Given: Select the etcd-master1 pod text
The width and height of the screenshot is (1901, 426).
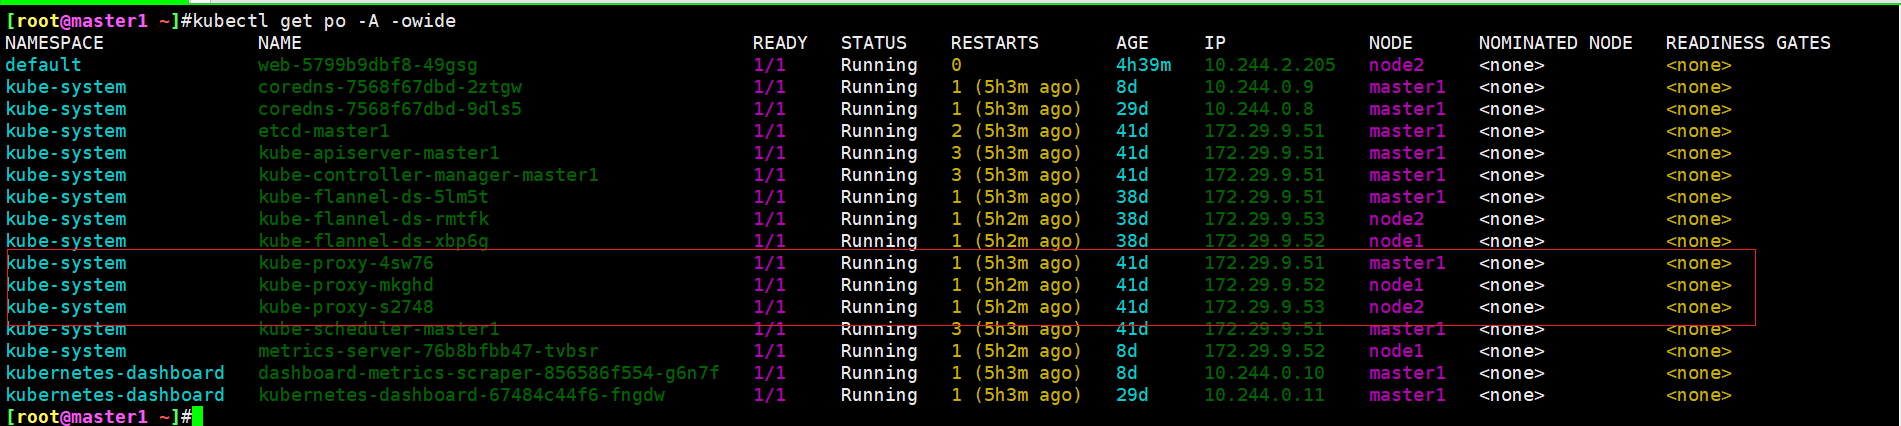Looking at the screenshot, I should point(324,131).
